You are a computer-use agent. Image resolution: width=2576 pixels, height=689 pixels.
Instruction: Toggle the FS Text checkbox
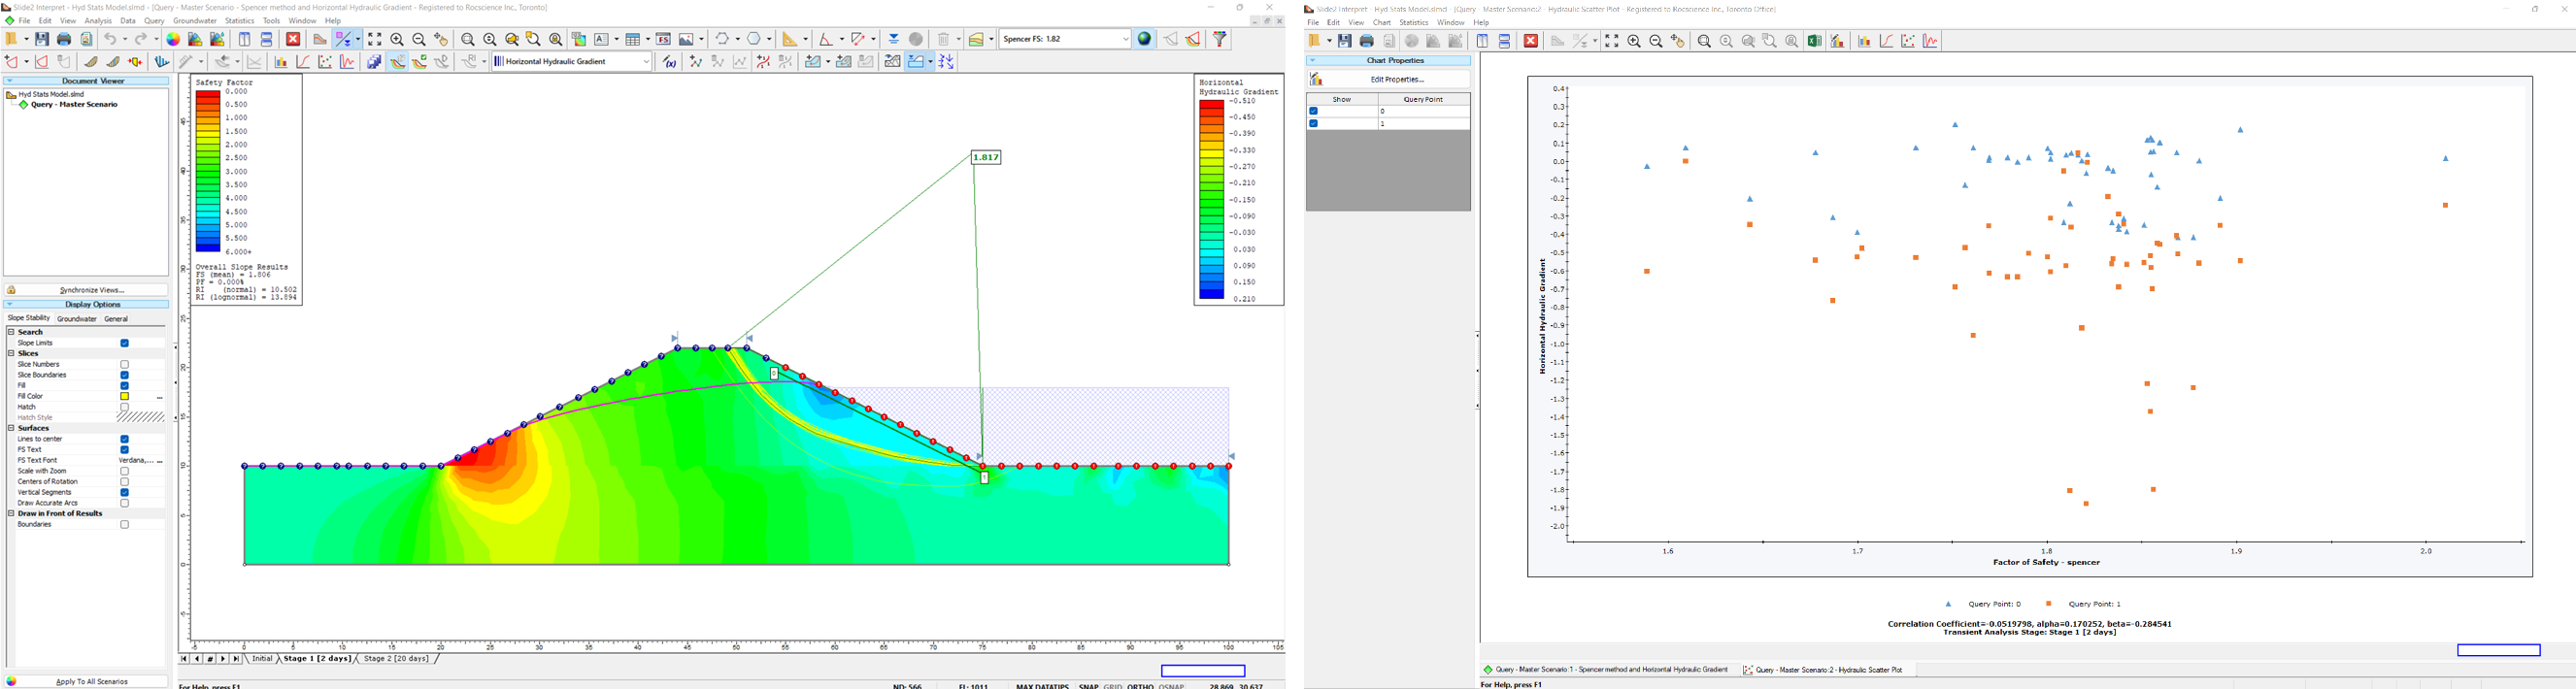coord(125,450)
